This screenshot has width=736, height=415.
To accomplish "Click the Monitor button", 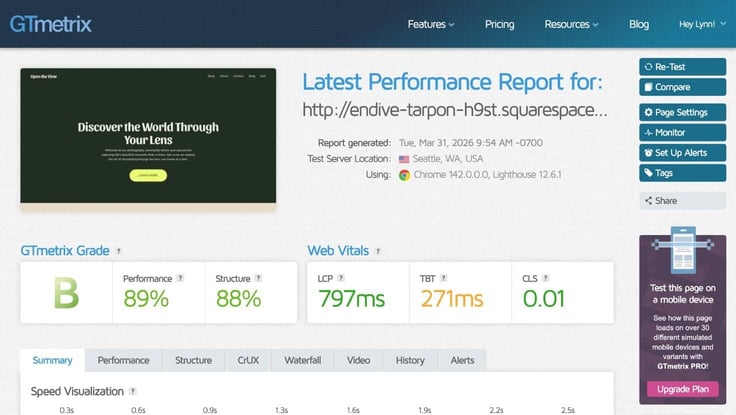I will tap(682, 132).
